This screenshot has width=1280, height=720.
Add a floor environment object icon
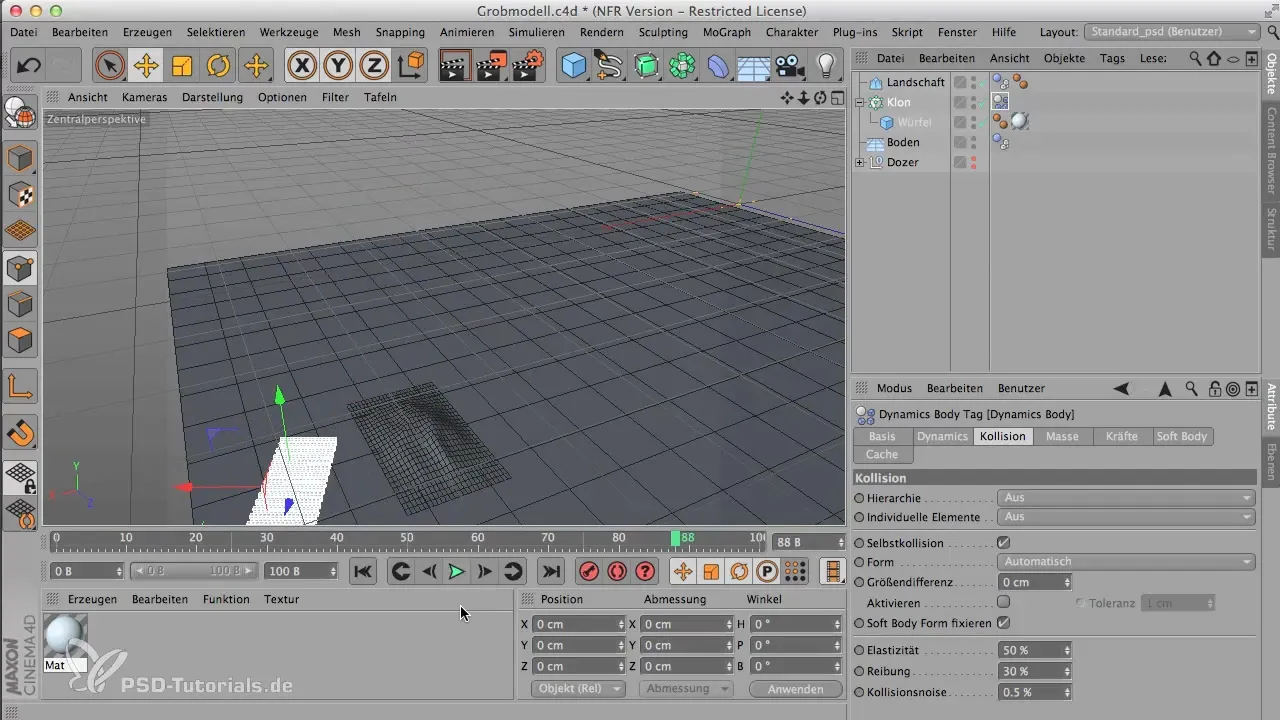pos(754,67)
